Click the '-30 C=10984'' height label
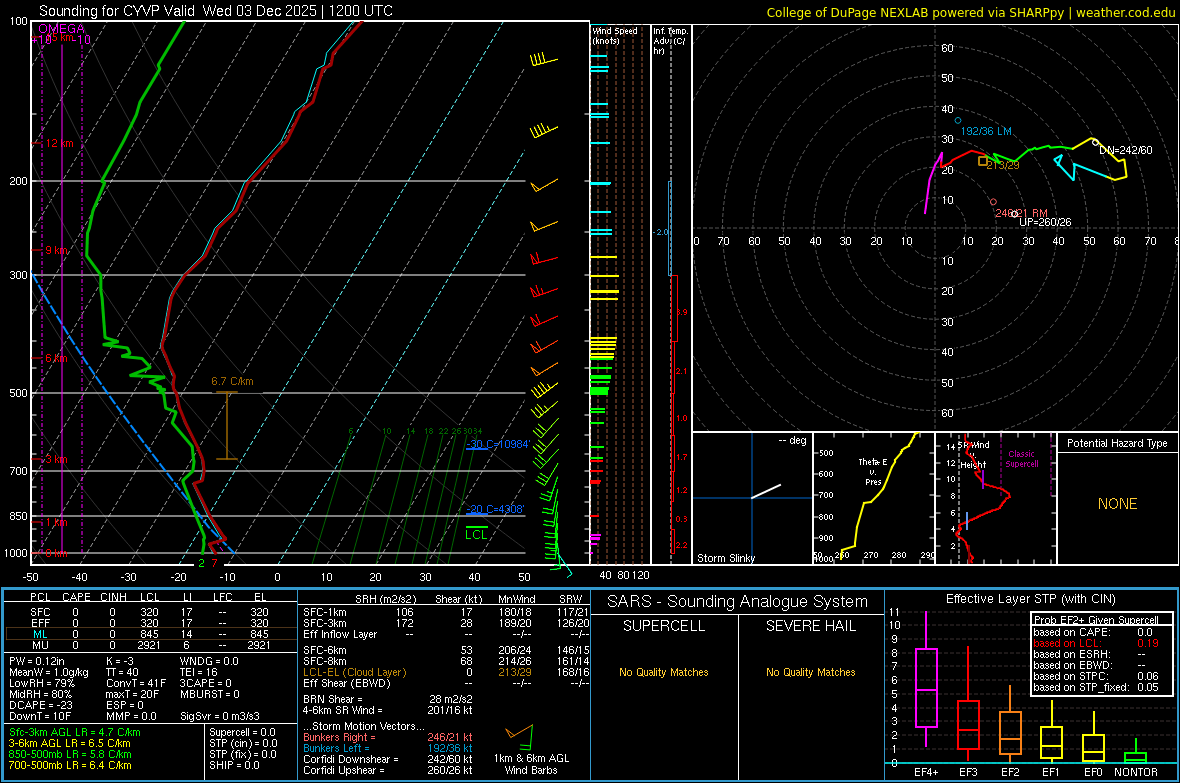The width and height of the screenshot is (1180, 783). (497, 444)
